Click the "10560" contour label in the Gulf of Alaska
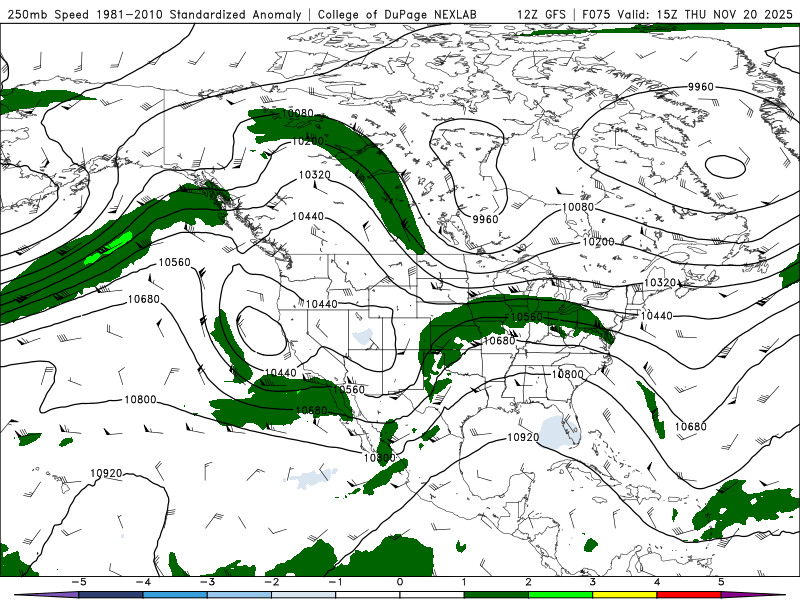 point(174,262)
